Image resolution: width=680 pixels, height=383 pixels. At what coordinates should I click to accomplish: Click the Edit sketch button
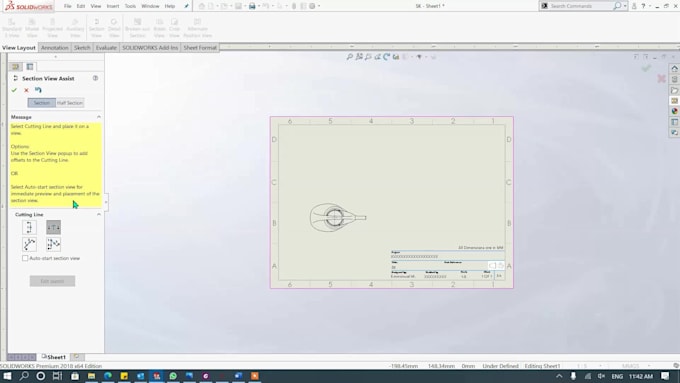click(52, 281)
